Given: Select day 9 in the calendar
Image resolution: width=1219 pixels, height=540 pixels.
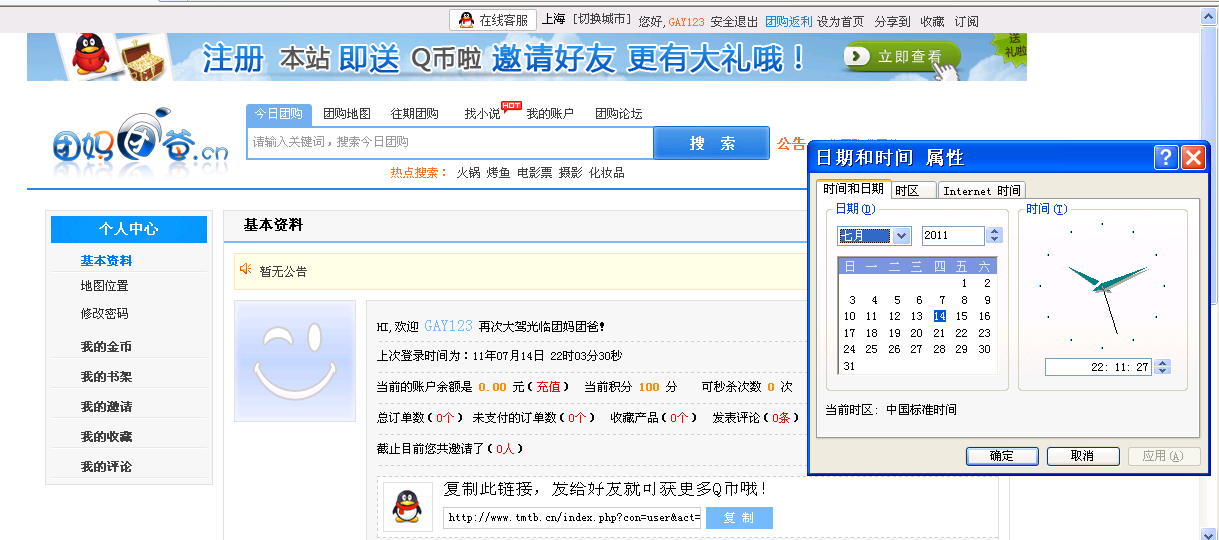Looking at the screenshot, I should pos(985,300).
